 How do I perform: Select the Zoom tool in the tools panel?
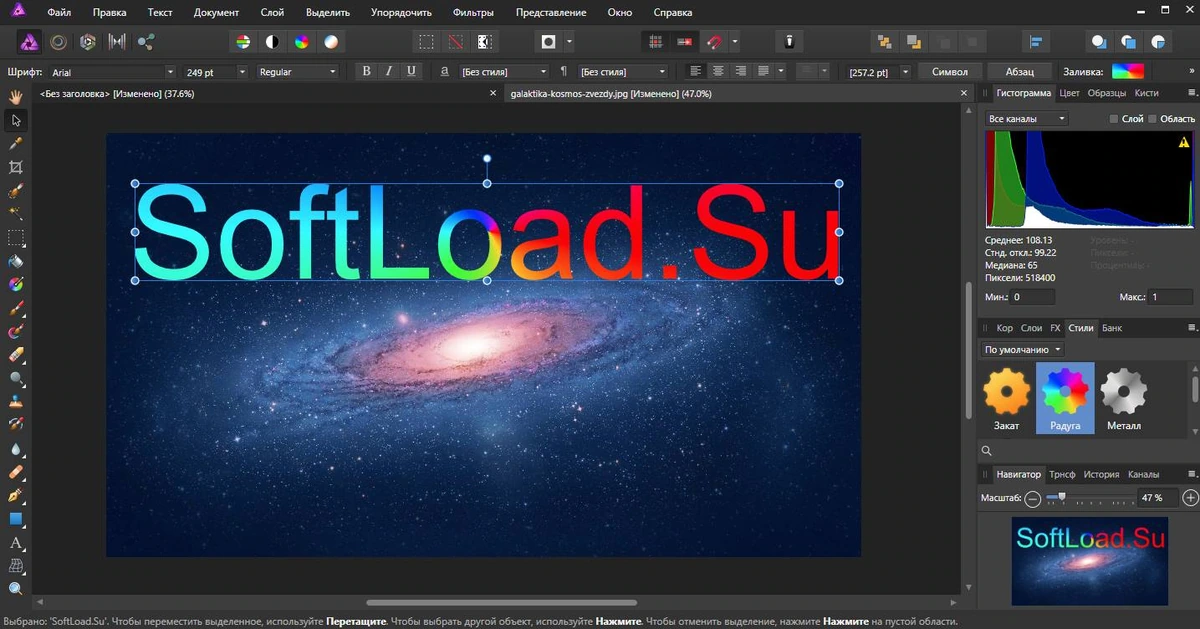pos(16,590)
